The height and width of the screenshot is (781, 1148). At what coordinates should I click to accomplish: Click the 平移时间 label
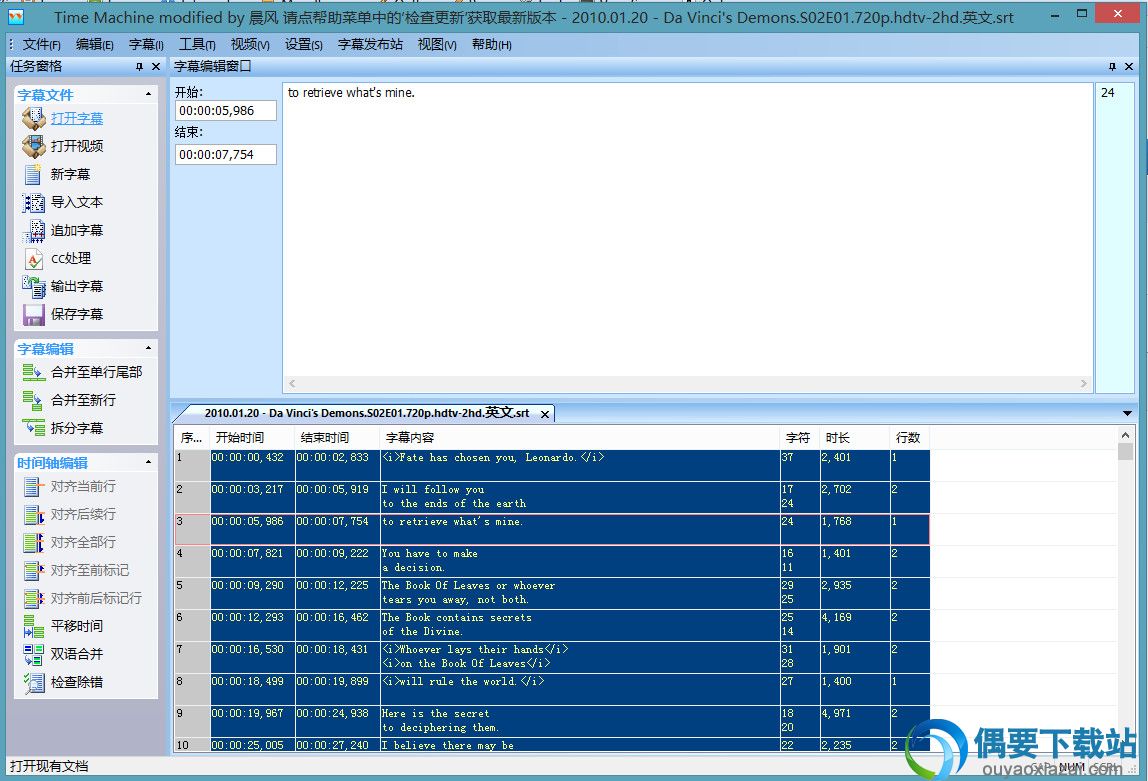click(x=77, y=627)
